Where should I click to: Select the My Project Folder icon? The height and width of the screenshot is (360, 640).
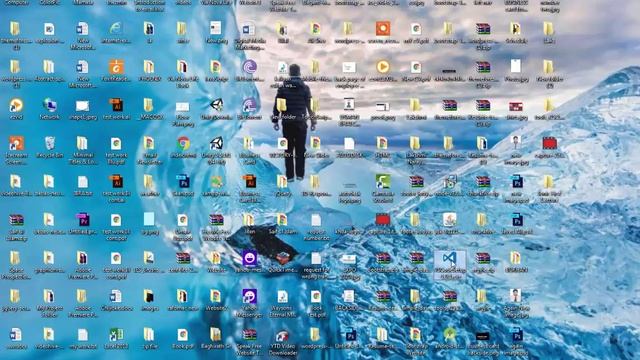[49, 296]
